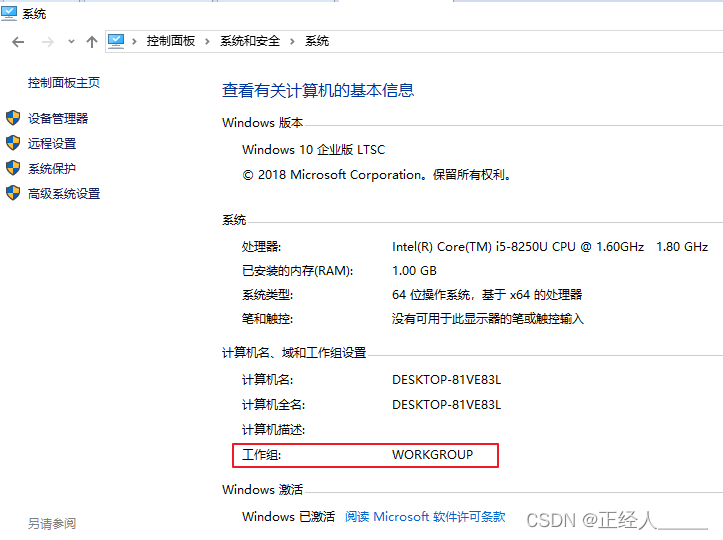723x540 pixels.
Task: Open 系统和安全 breadcrumb item
Action: (250, 41)
